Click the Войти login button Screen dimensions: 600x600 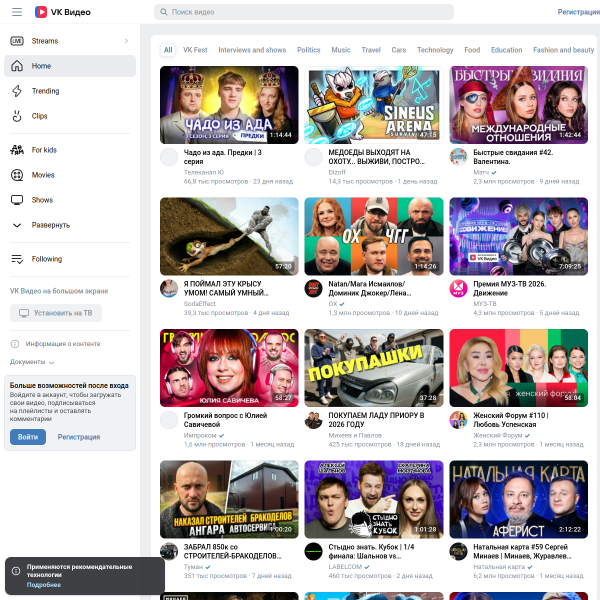[28, 437]
